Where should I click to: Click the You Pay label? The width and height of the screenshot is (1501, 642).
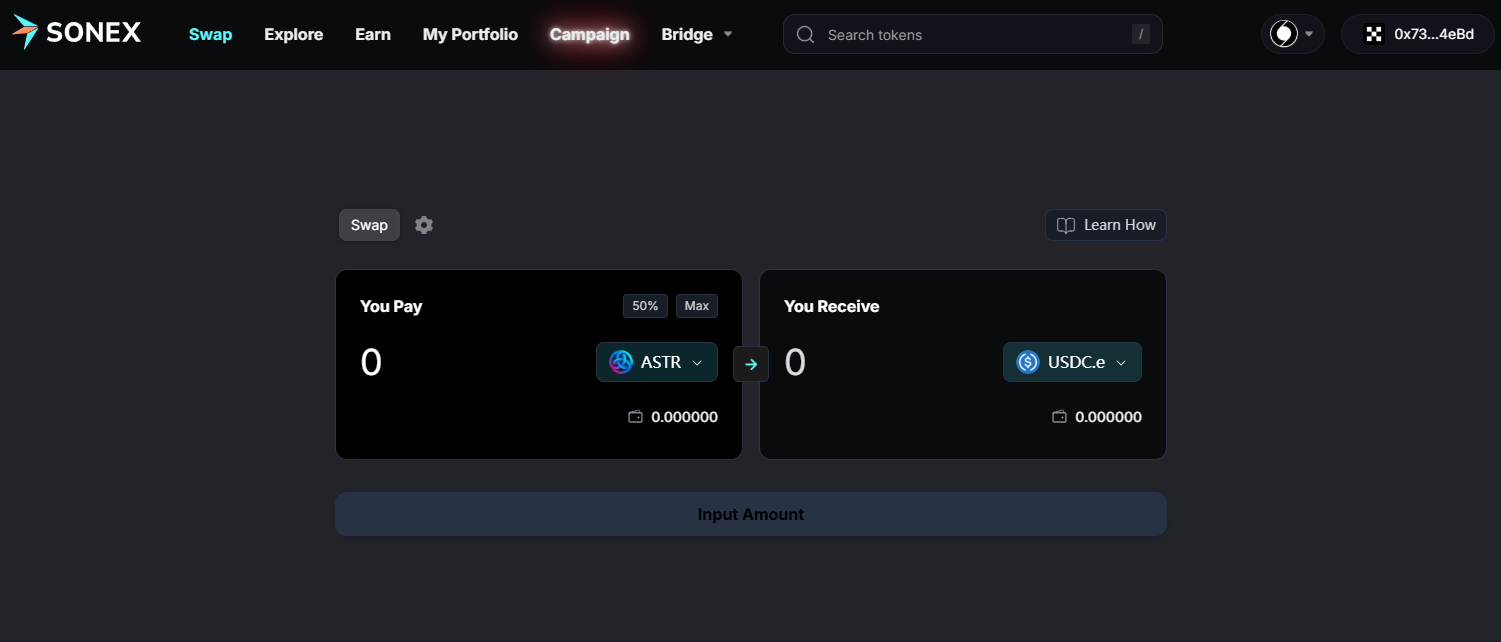[x=391, y=306]
